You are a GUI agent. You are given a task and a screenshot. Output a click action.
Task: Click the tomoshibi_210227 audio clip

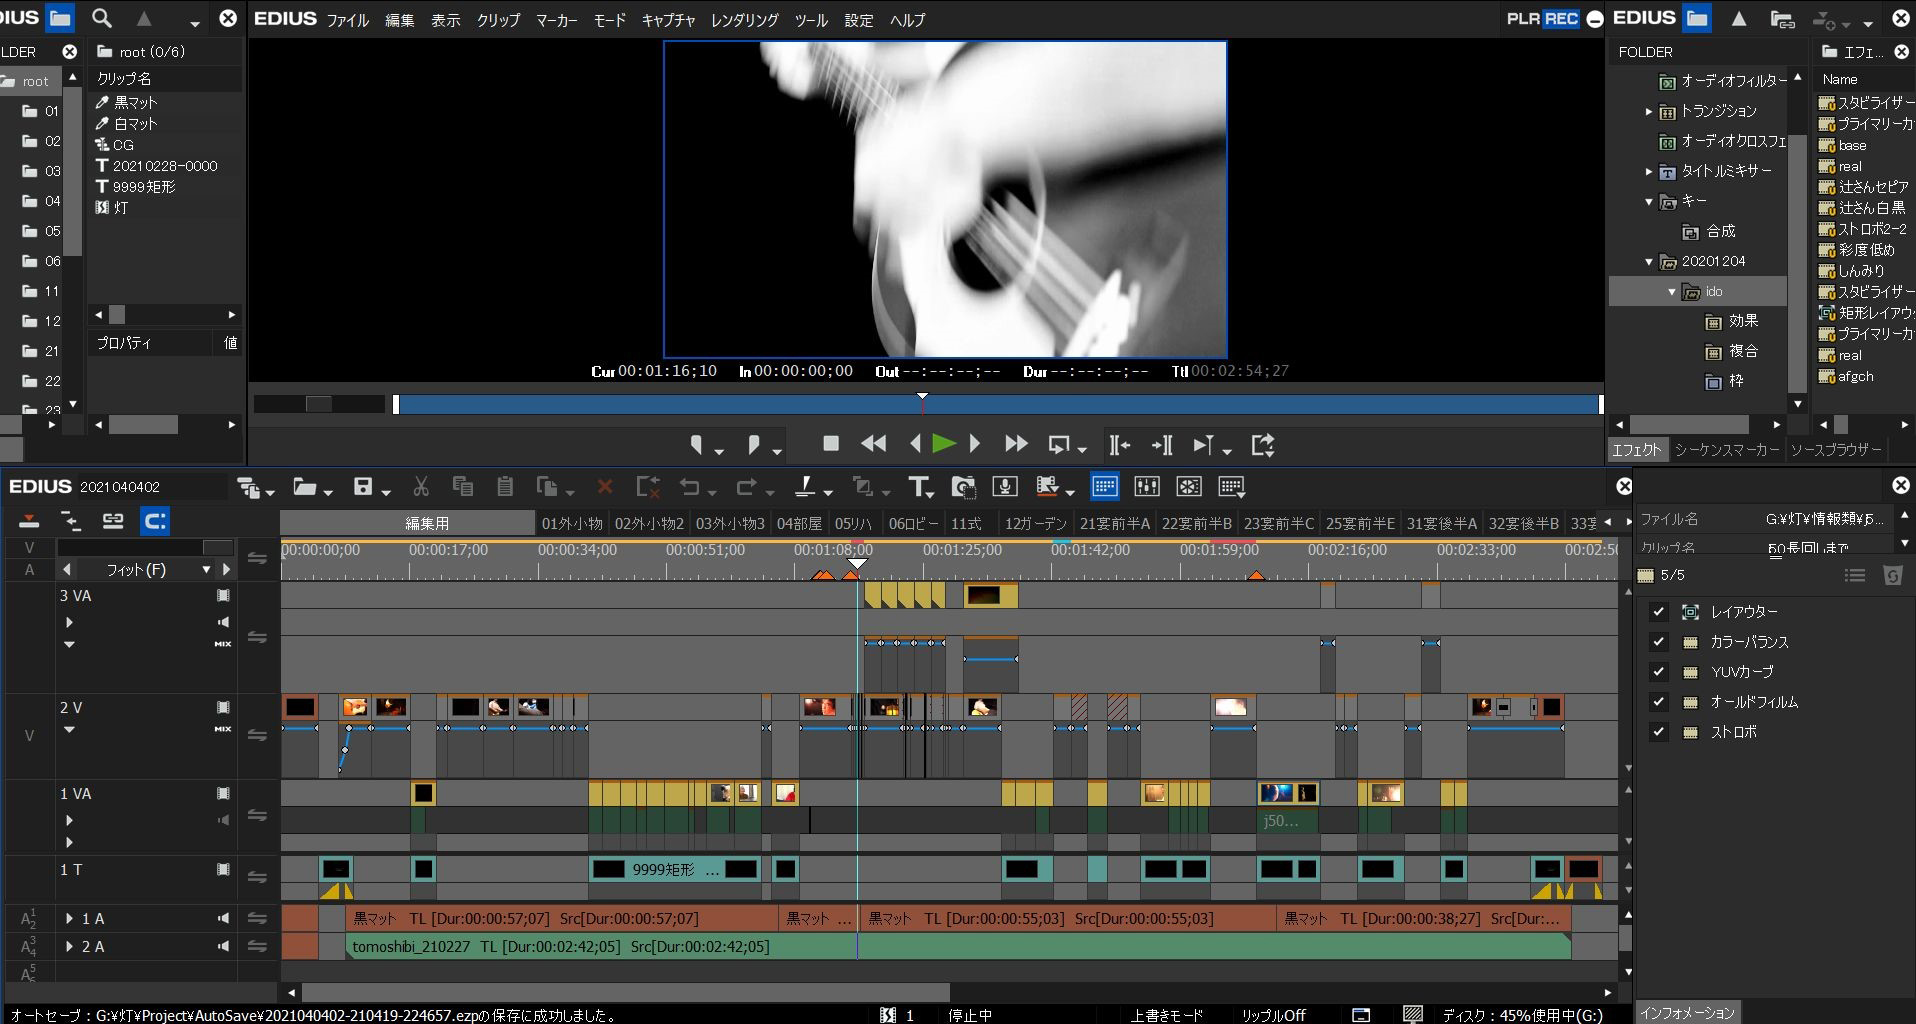pyautogui.click(x=957, y=946)
